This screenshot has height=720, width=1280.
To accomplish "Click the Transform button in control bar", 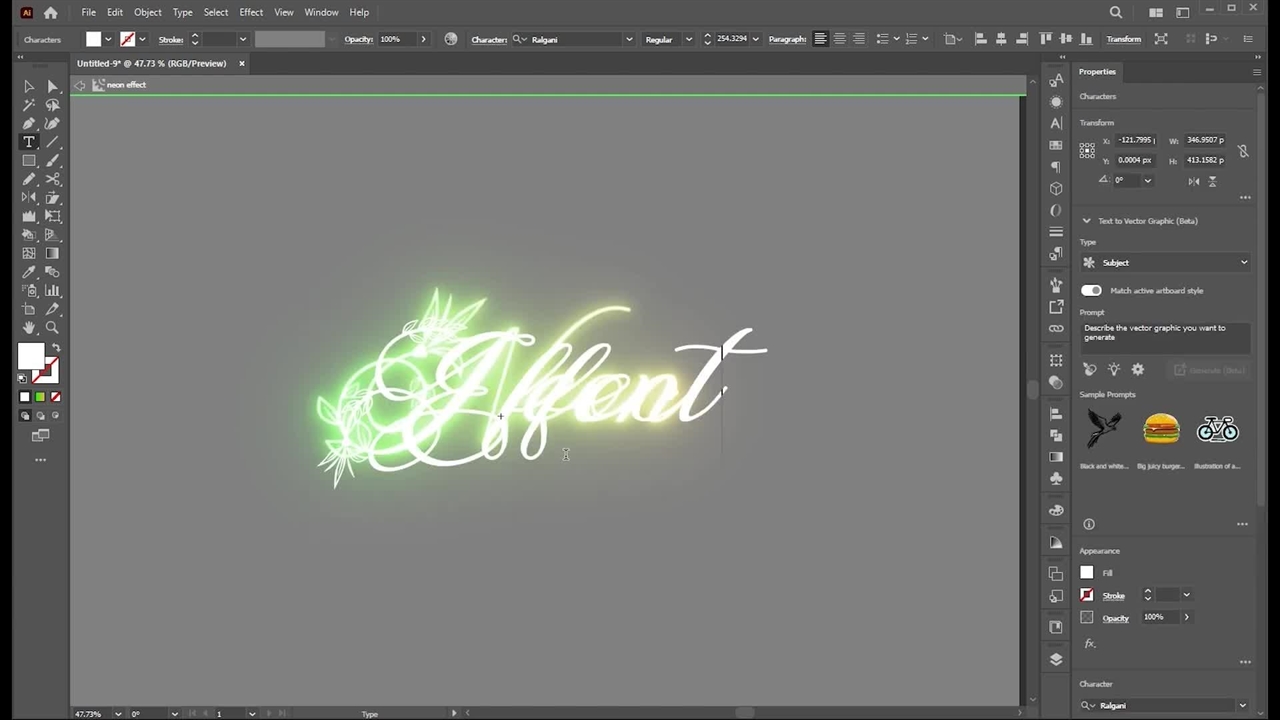I will pyautogui.click(x=1123, y=39).
